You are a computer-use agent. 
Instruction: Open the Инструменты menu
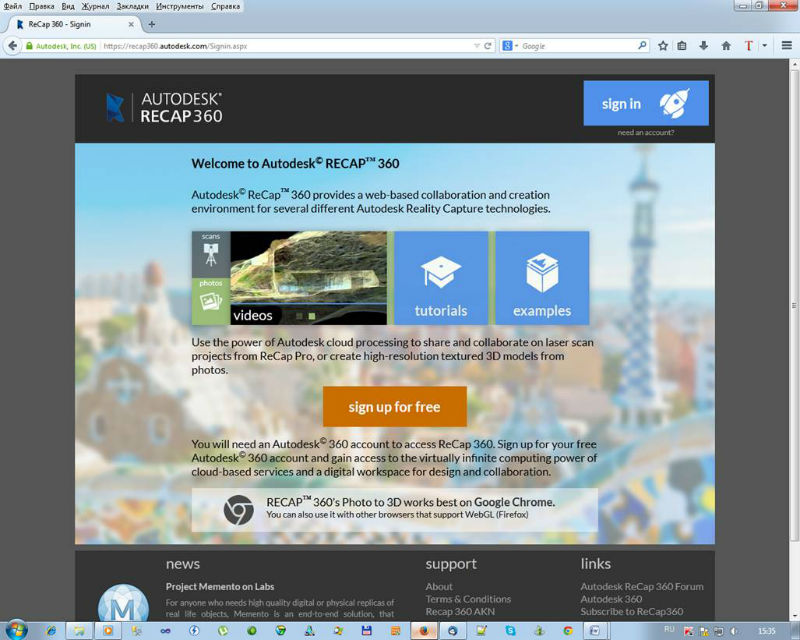tap(180, 6)
